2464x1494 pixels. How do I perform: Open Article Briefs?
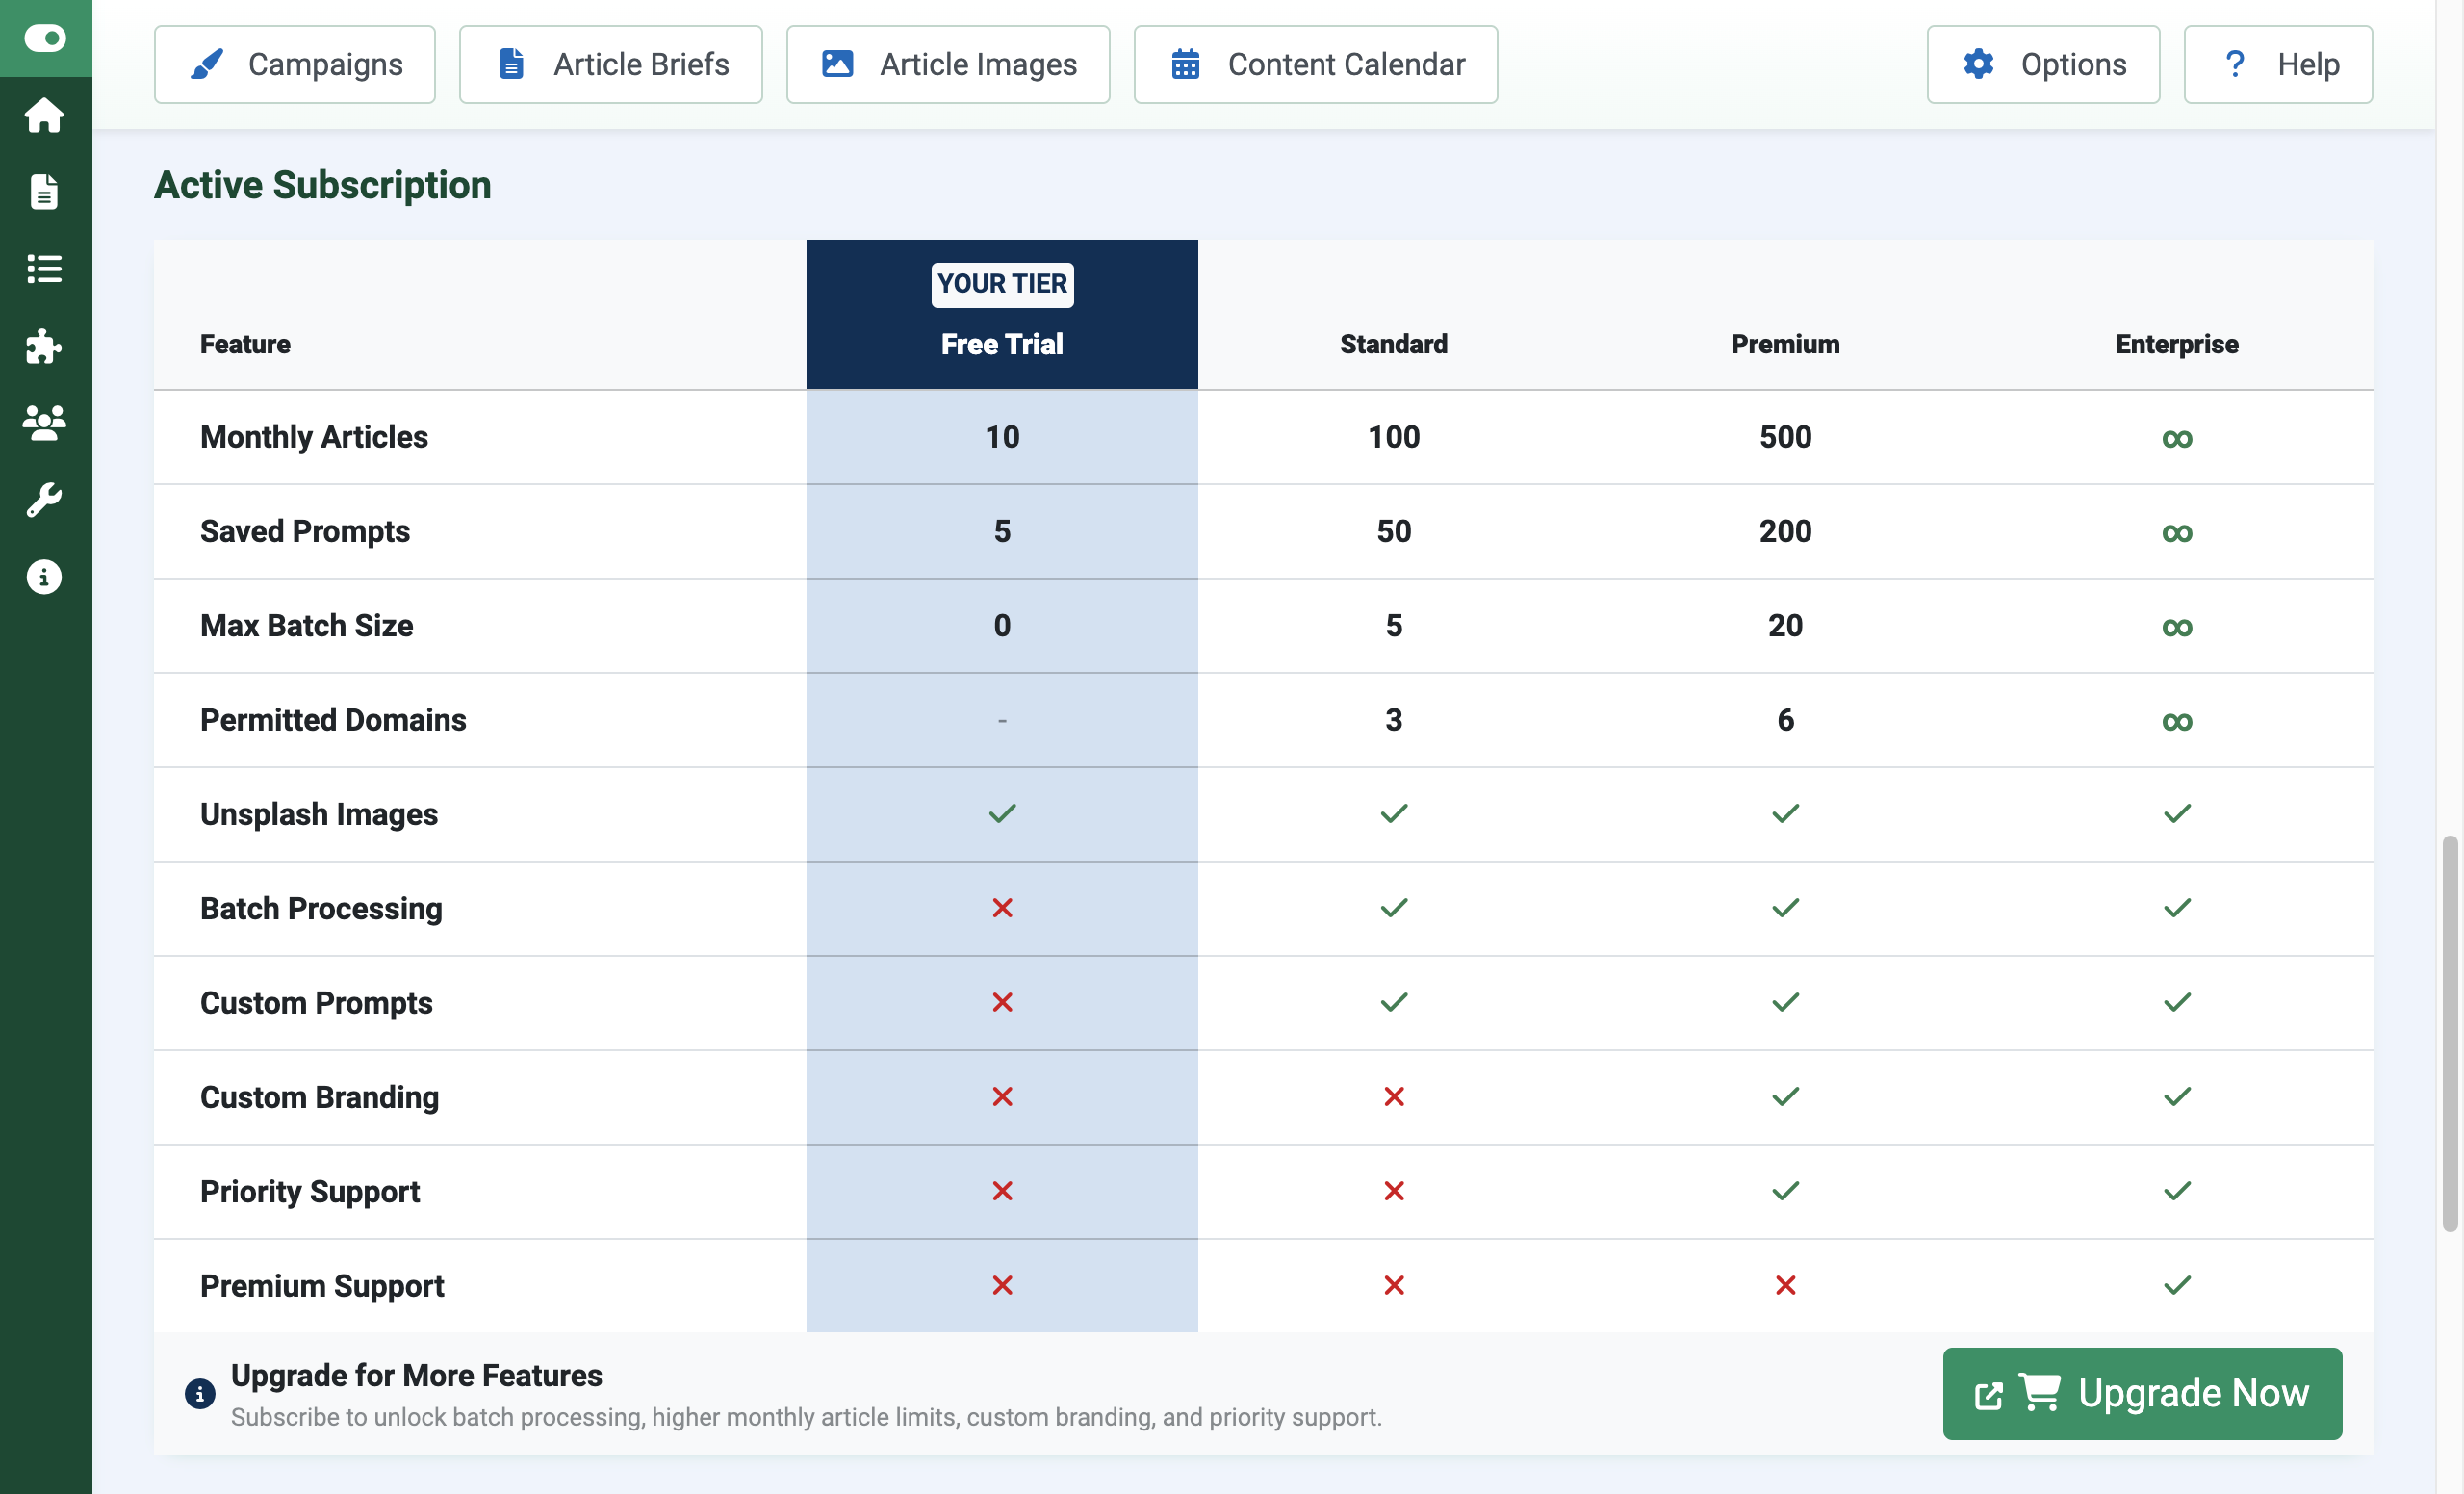(x=611, y=64)
